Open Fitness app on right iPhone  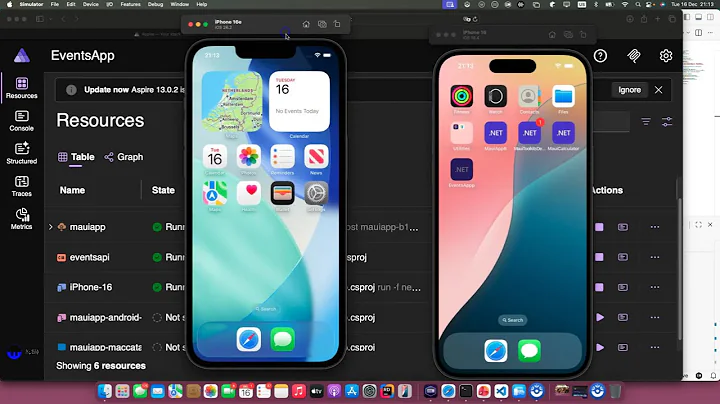[461, 96]
